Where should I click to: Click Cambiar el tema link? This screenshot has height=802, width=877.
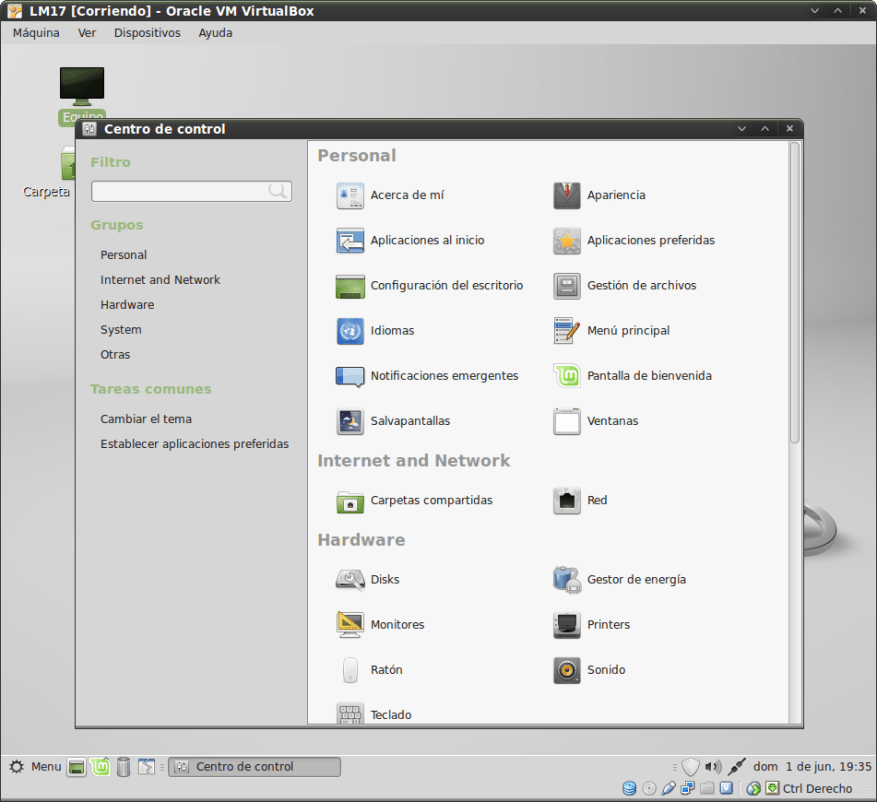146,419
